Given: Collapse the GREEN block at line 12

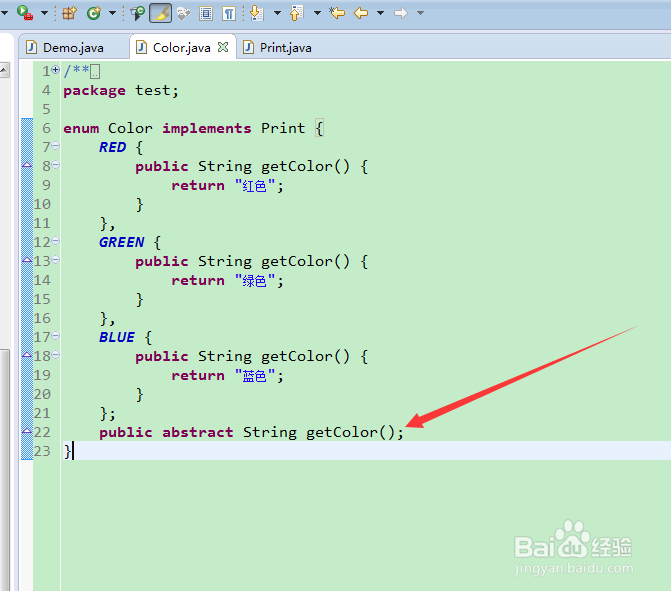Looking at the screenshot, I should (x=56, y=241).
